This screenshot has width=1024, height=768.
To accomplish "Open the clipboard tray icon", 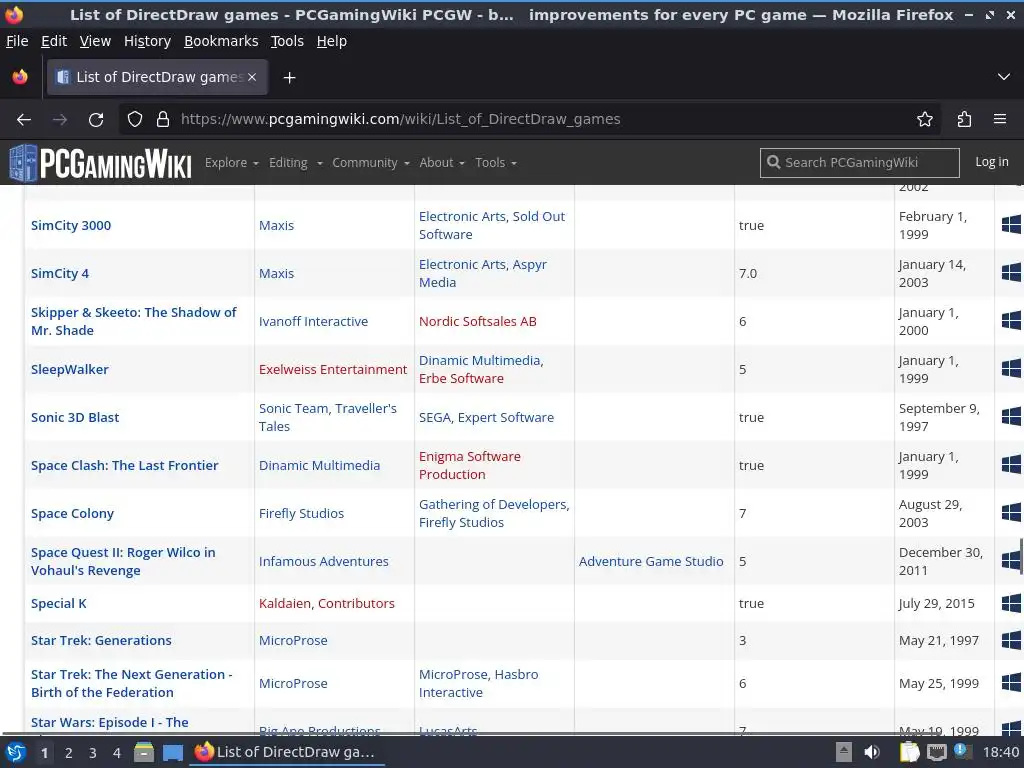I will [909, 752].
